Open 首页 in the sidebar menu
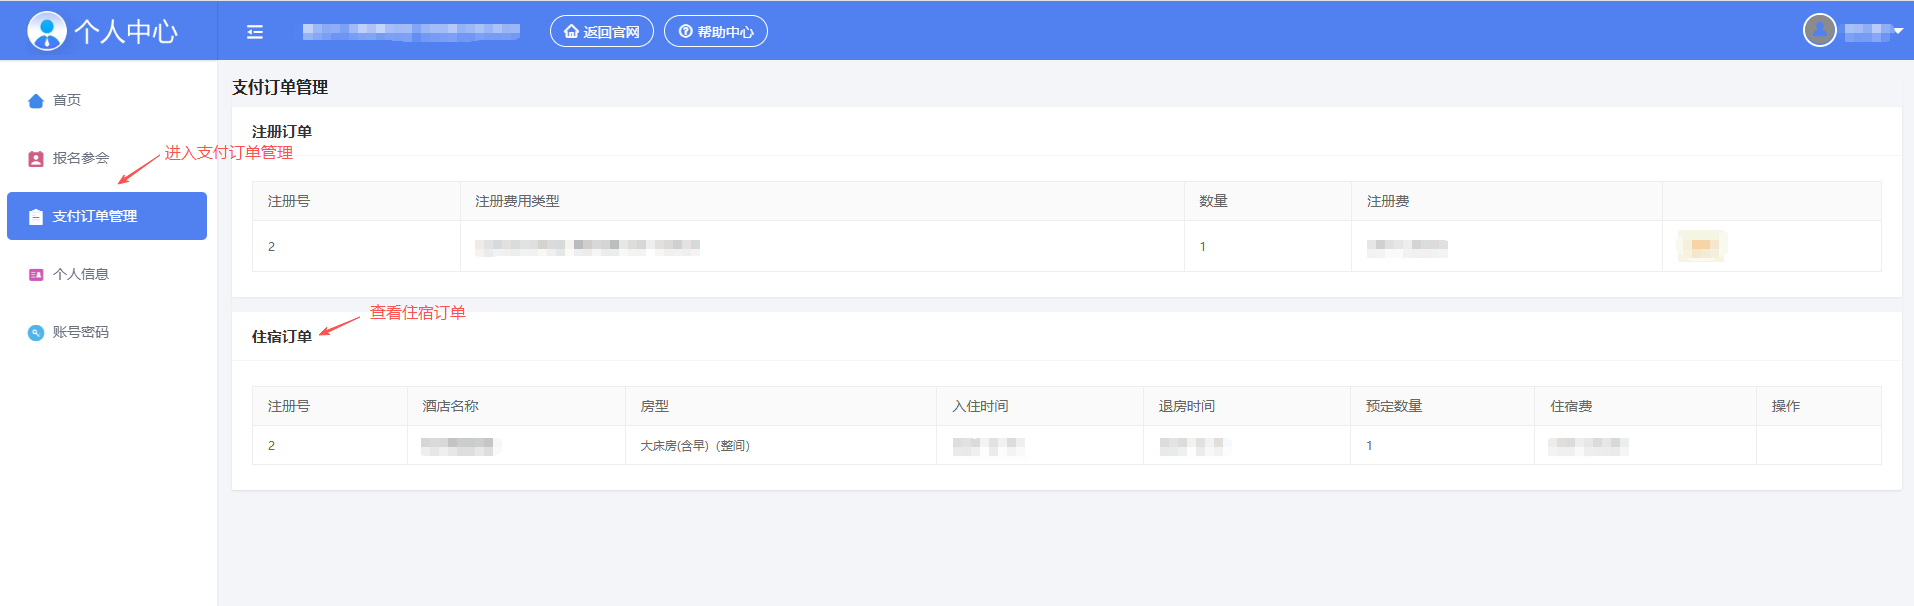The height and width of the screenshot is (606, 1914). point(67,100)
